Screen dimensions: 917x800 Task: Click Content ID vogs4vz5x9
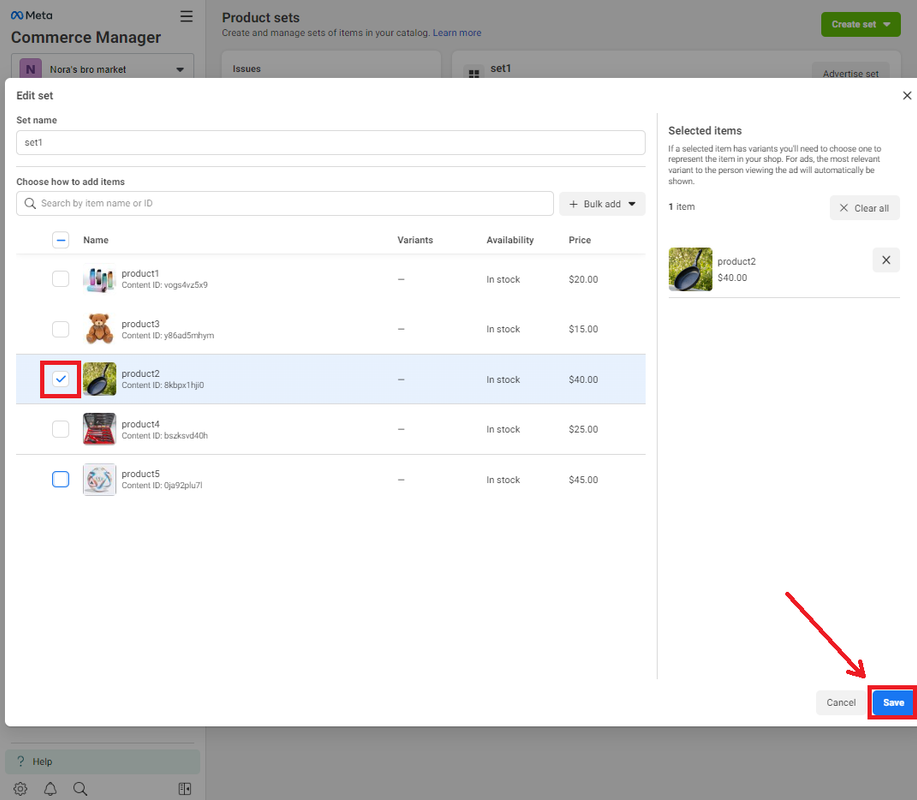(164, 285)
